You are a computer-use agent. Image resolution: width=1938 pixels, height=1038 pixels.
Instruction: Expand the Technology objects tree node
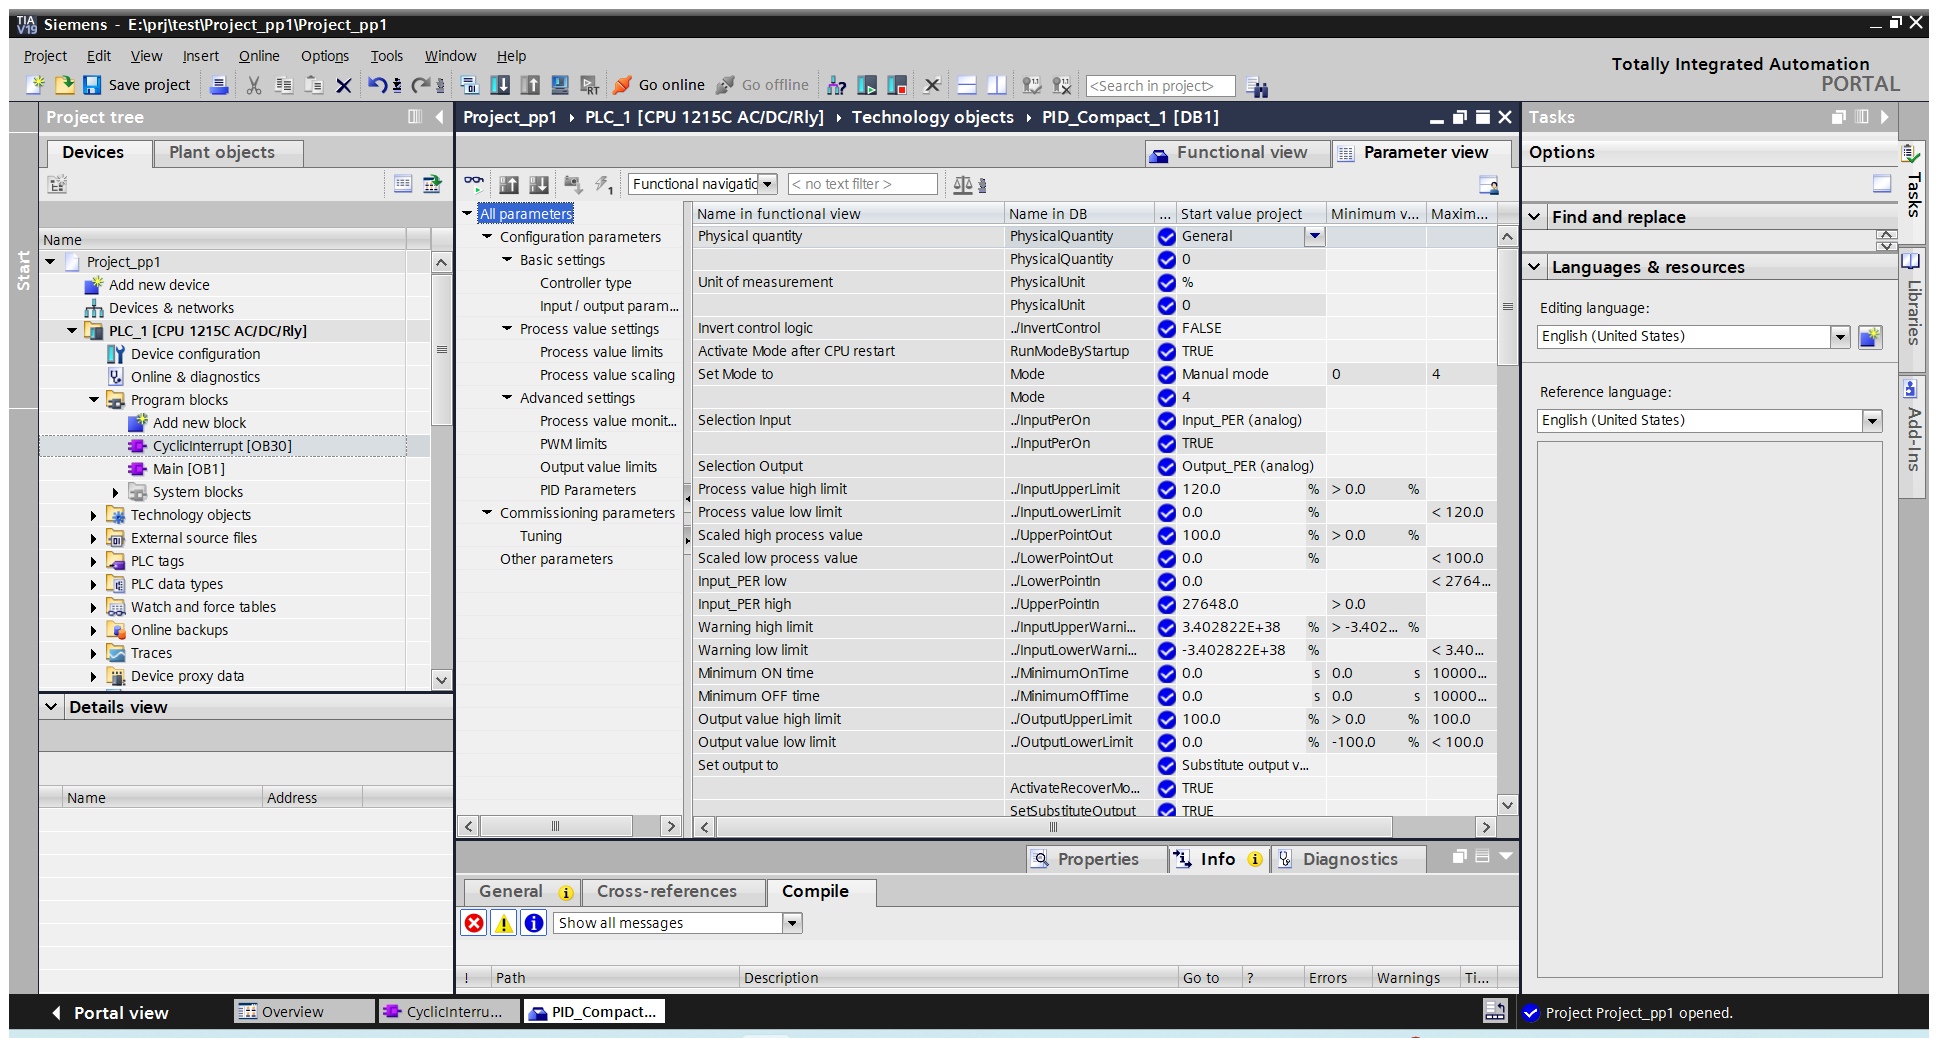coord(94,515)
